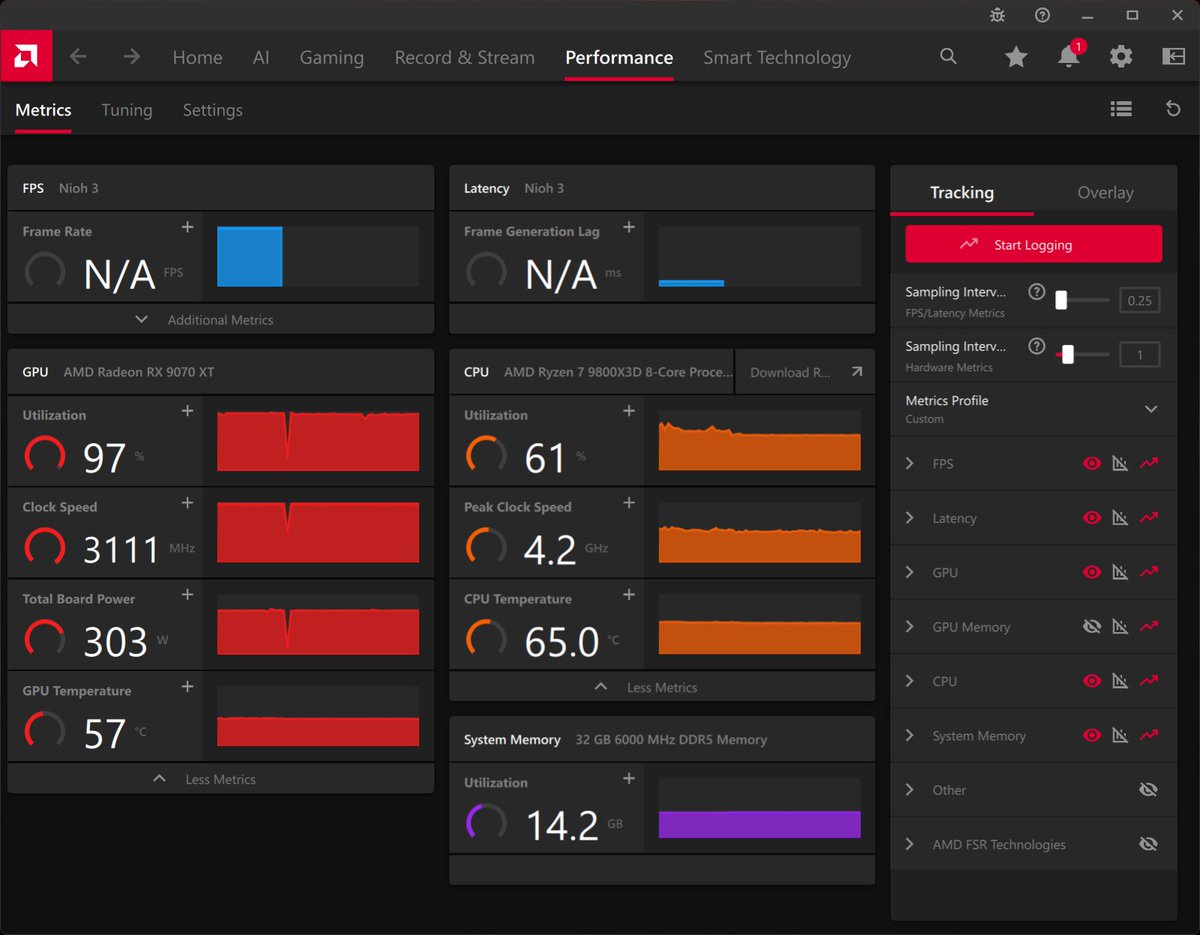The height and width of the screenshot is (935, 1200).
Task: Toggle FPS visibility eye
Action: point(1092,463)
